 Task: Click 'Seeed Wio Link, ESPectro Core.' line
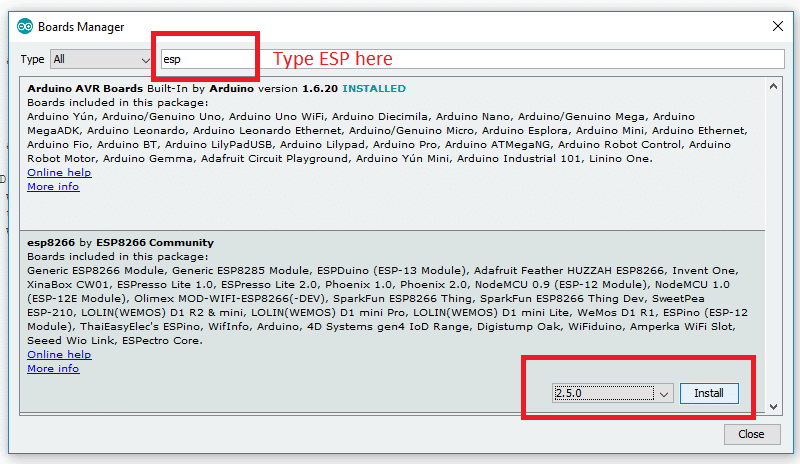click(x=115, y=340)
